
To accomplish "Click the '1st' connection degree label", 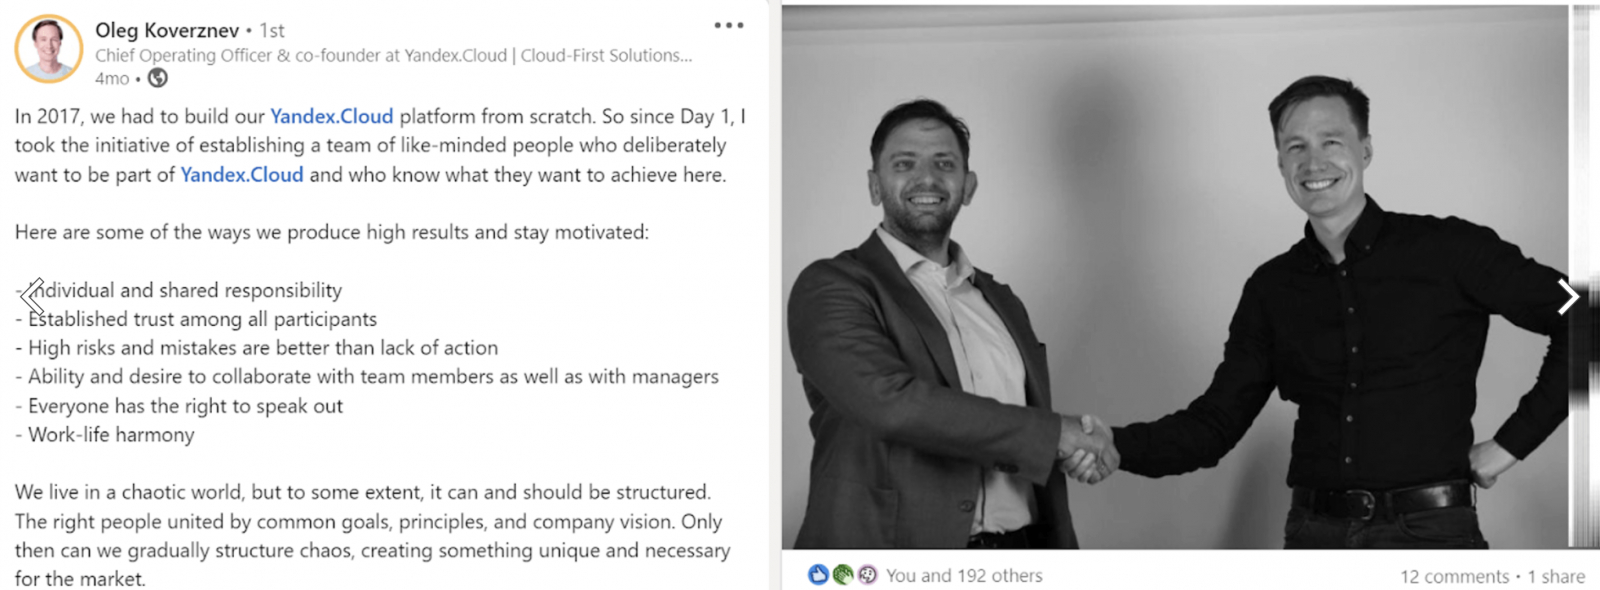I will (x=272, y=31).
